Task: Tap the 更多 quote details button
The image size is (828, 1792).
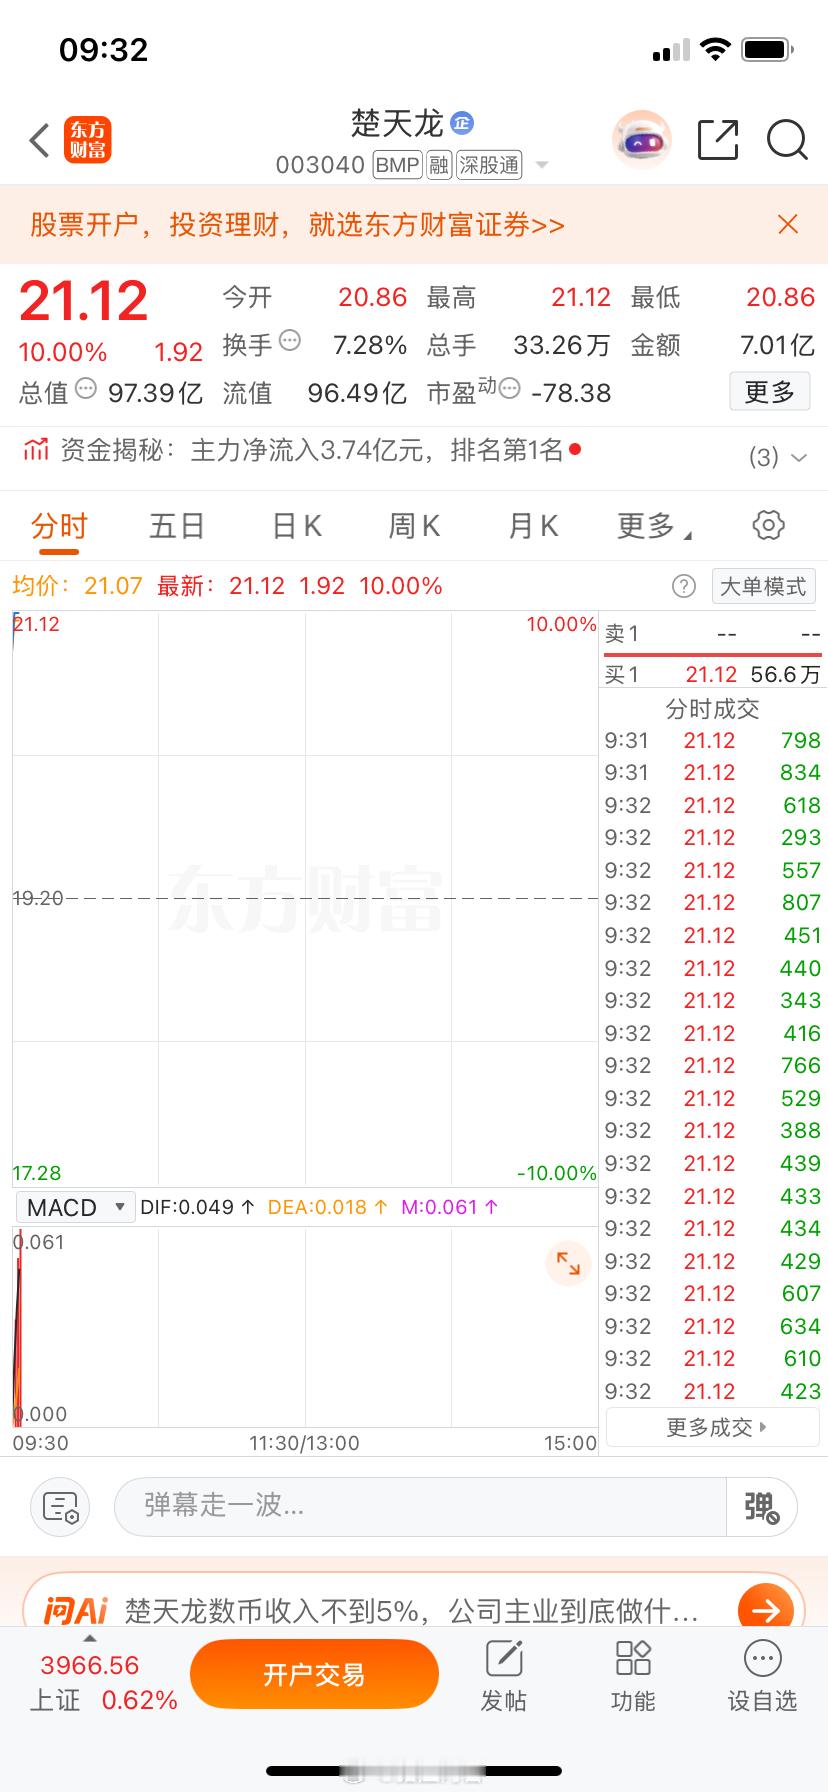Action: coord(769,392)
